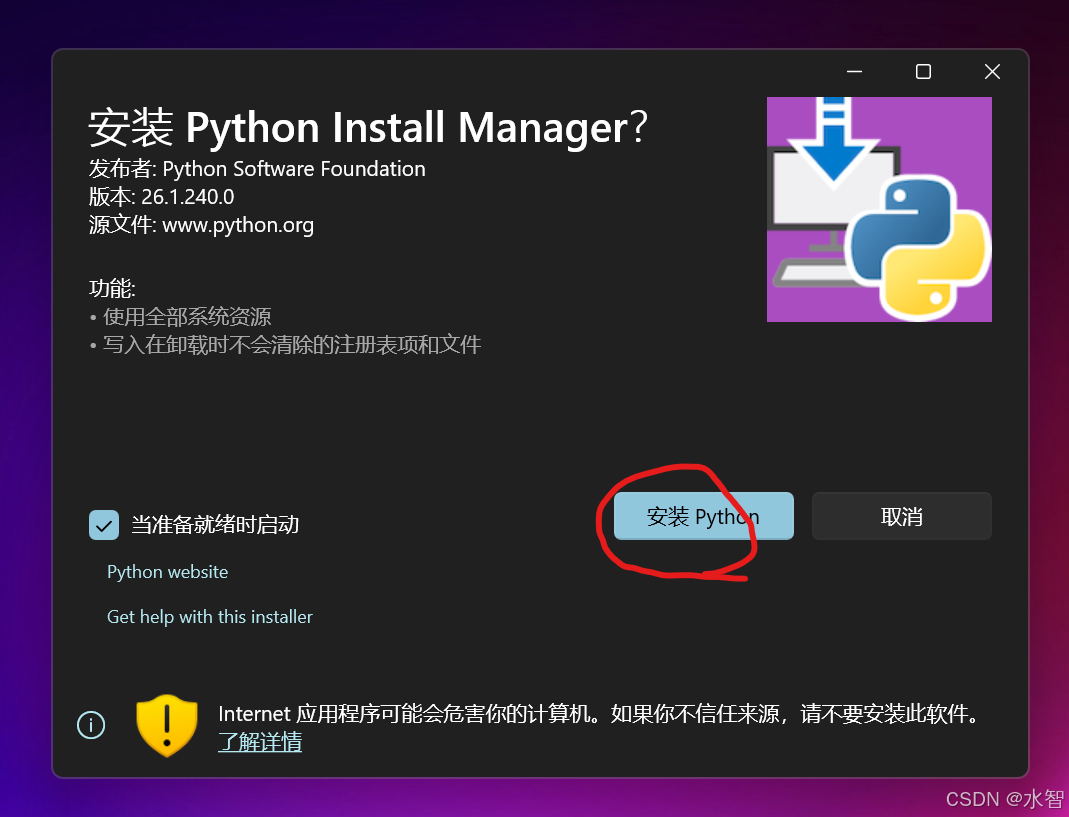Cancel installation with the 取消 button
Viewport: 1069px width, 817px height.
901,516
